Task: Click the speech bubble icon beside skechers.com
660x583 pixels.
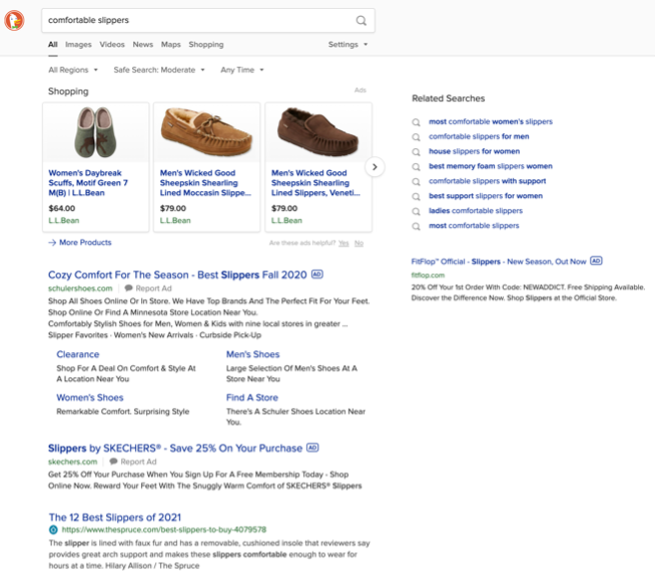Action: (114, 461)
